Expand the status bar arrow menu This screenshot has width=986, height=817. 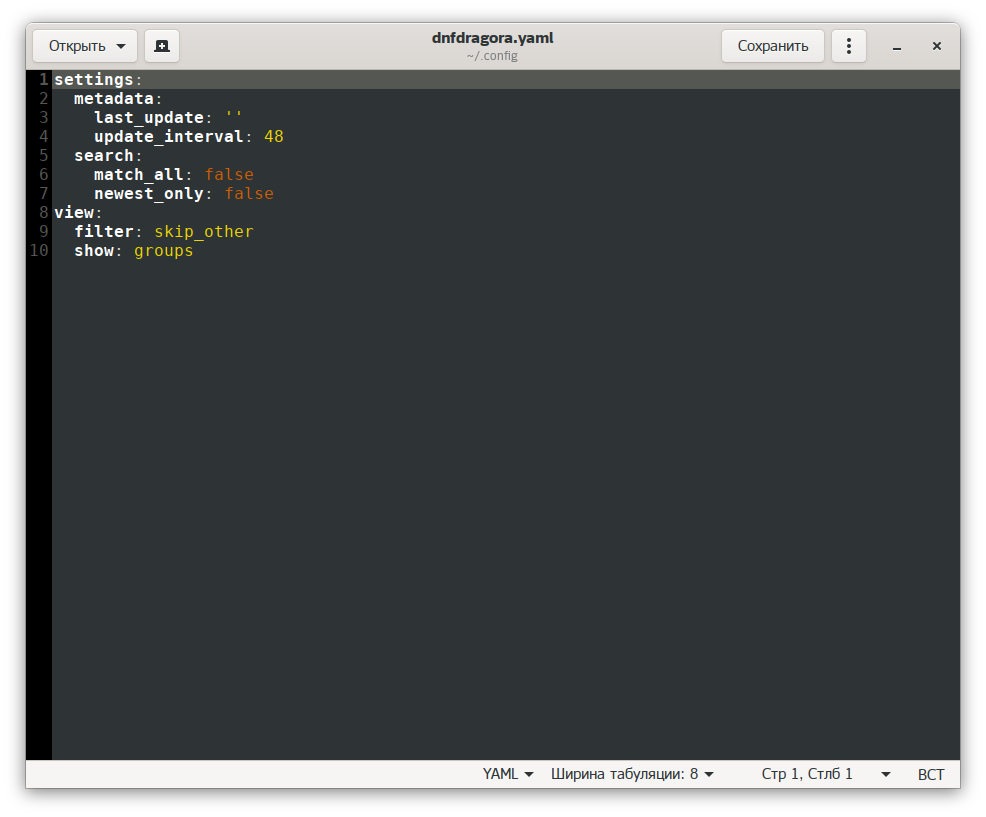click(885, 774)
